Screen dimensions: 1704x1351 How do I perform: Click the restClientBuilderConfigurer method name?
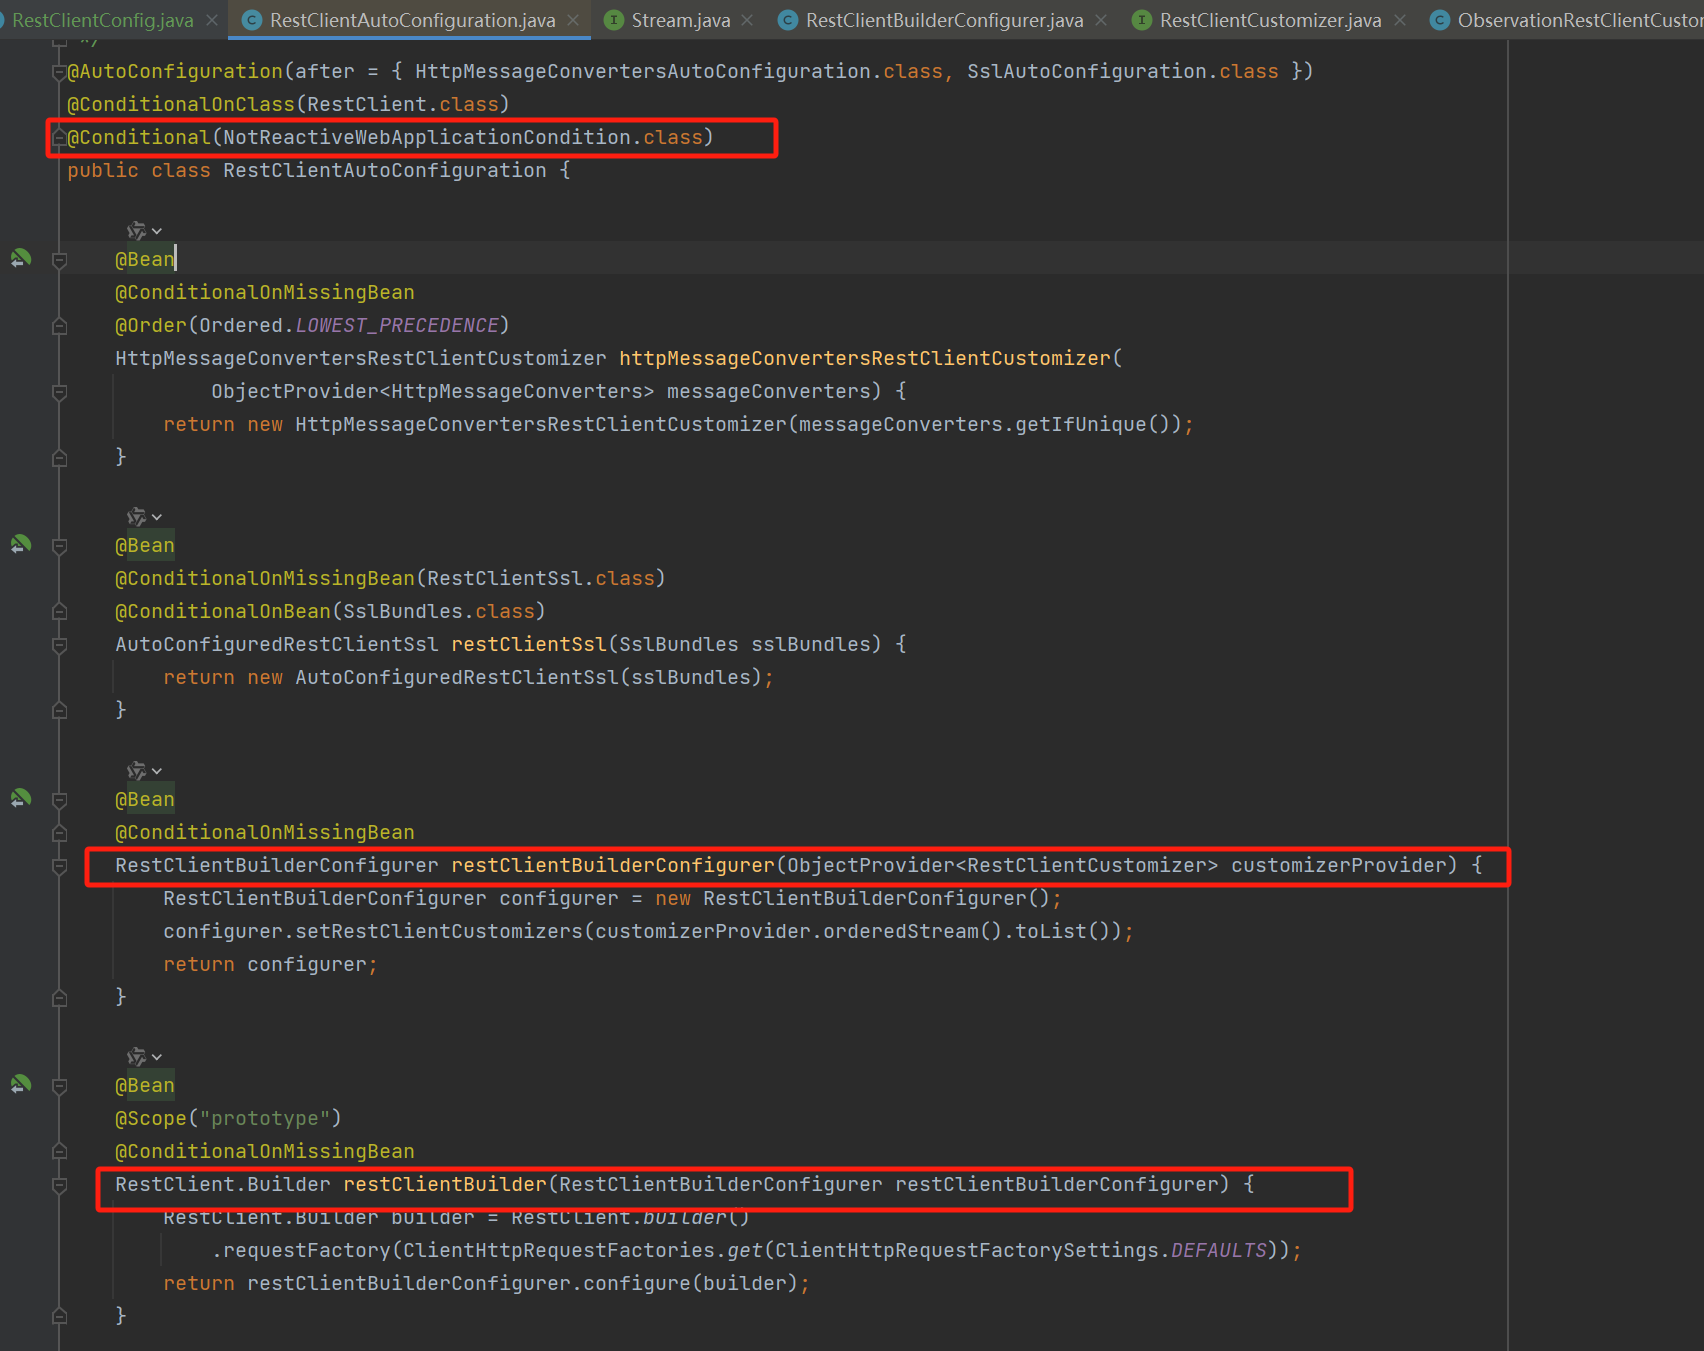pos(613,865)
